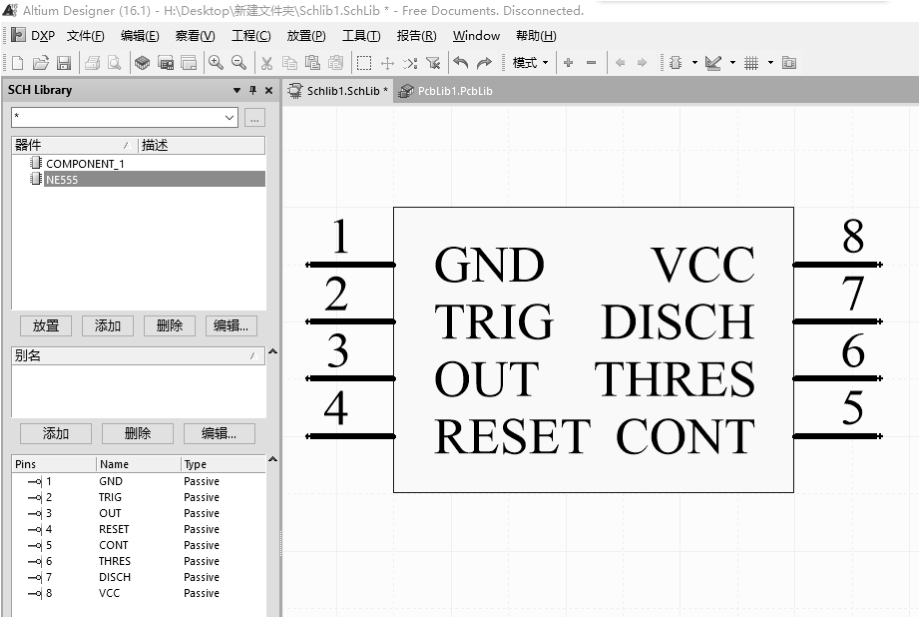
Task: Open print preview from the toolbar
Action: [x=114, y=63]
